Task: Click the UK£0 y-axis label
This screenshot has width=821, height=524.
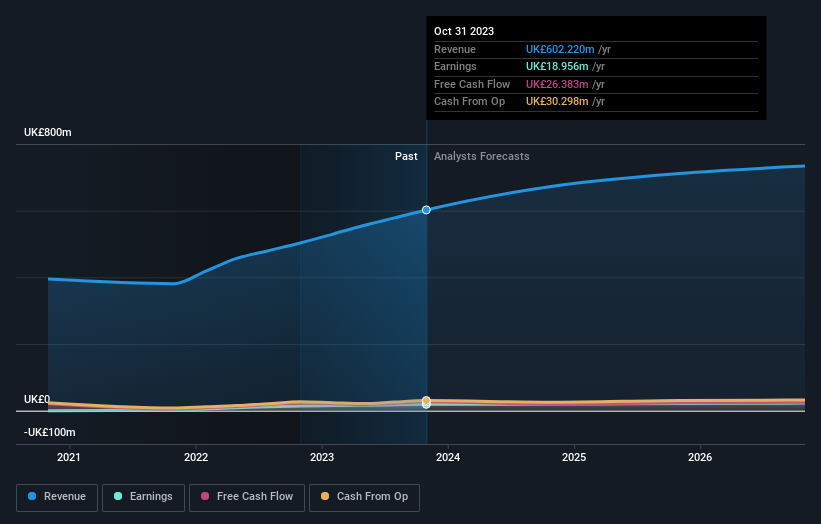Action: point(37,399)
